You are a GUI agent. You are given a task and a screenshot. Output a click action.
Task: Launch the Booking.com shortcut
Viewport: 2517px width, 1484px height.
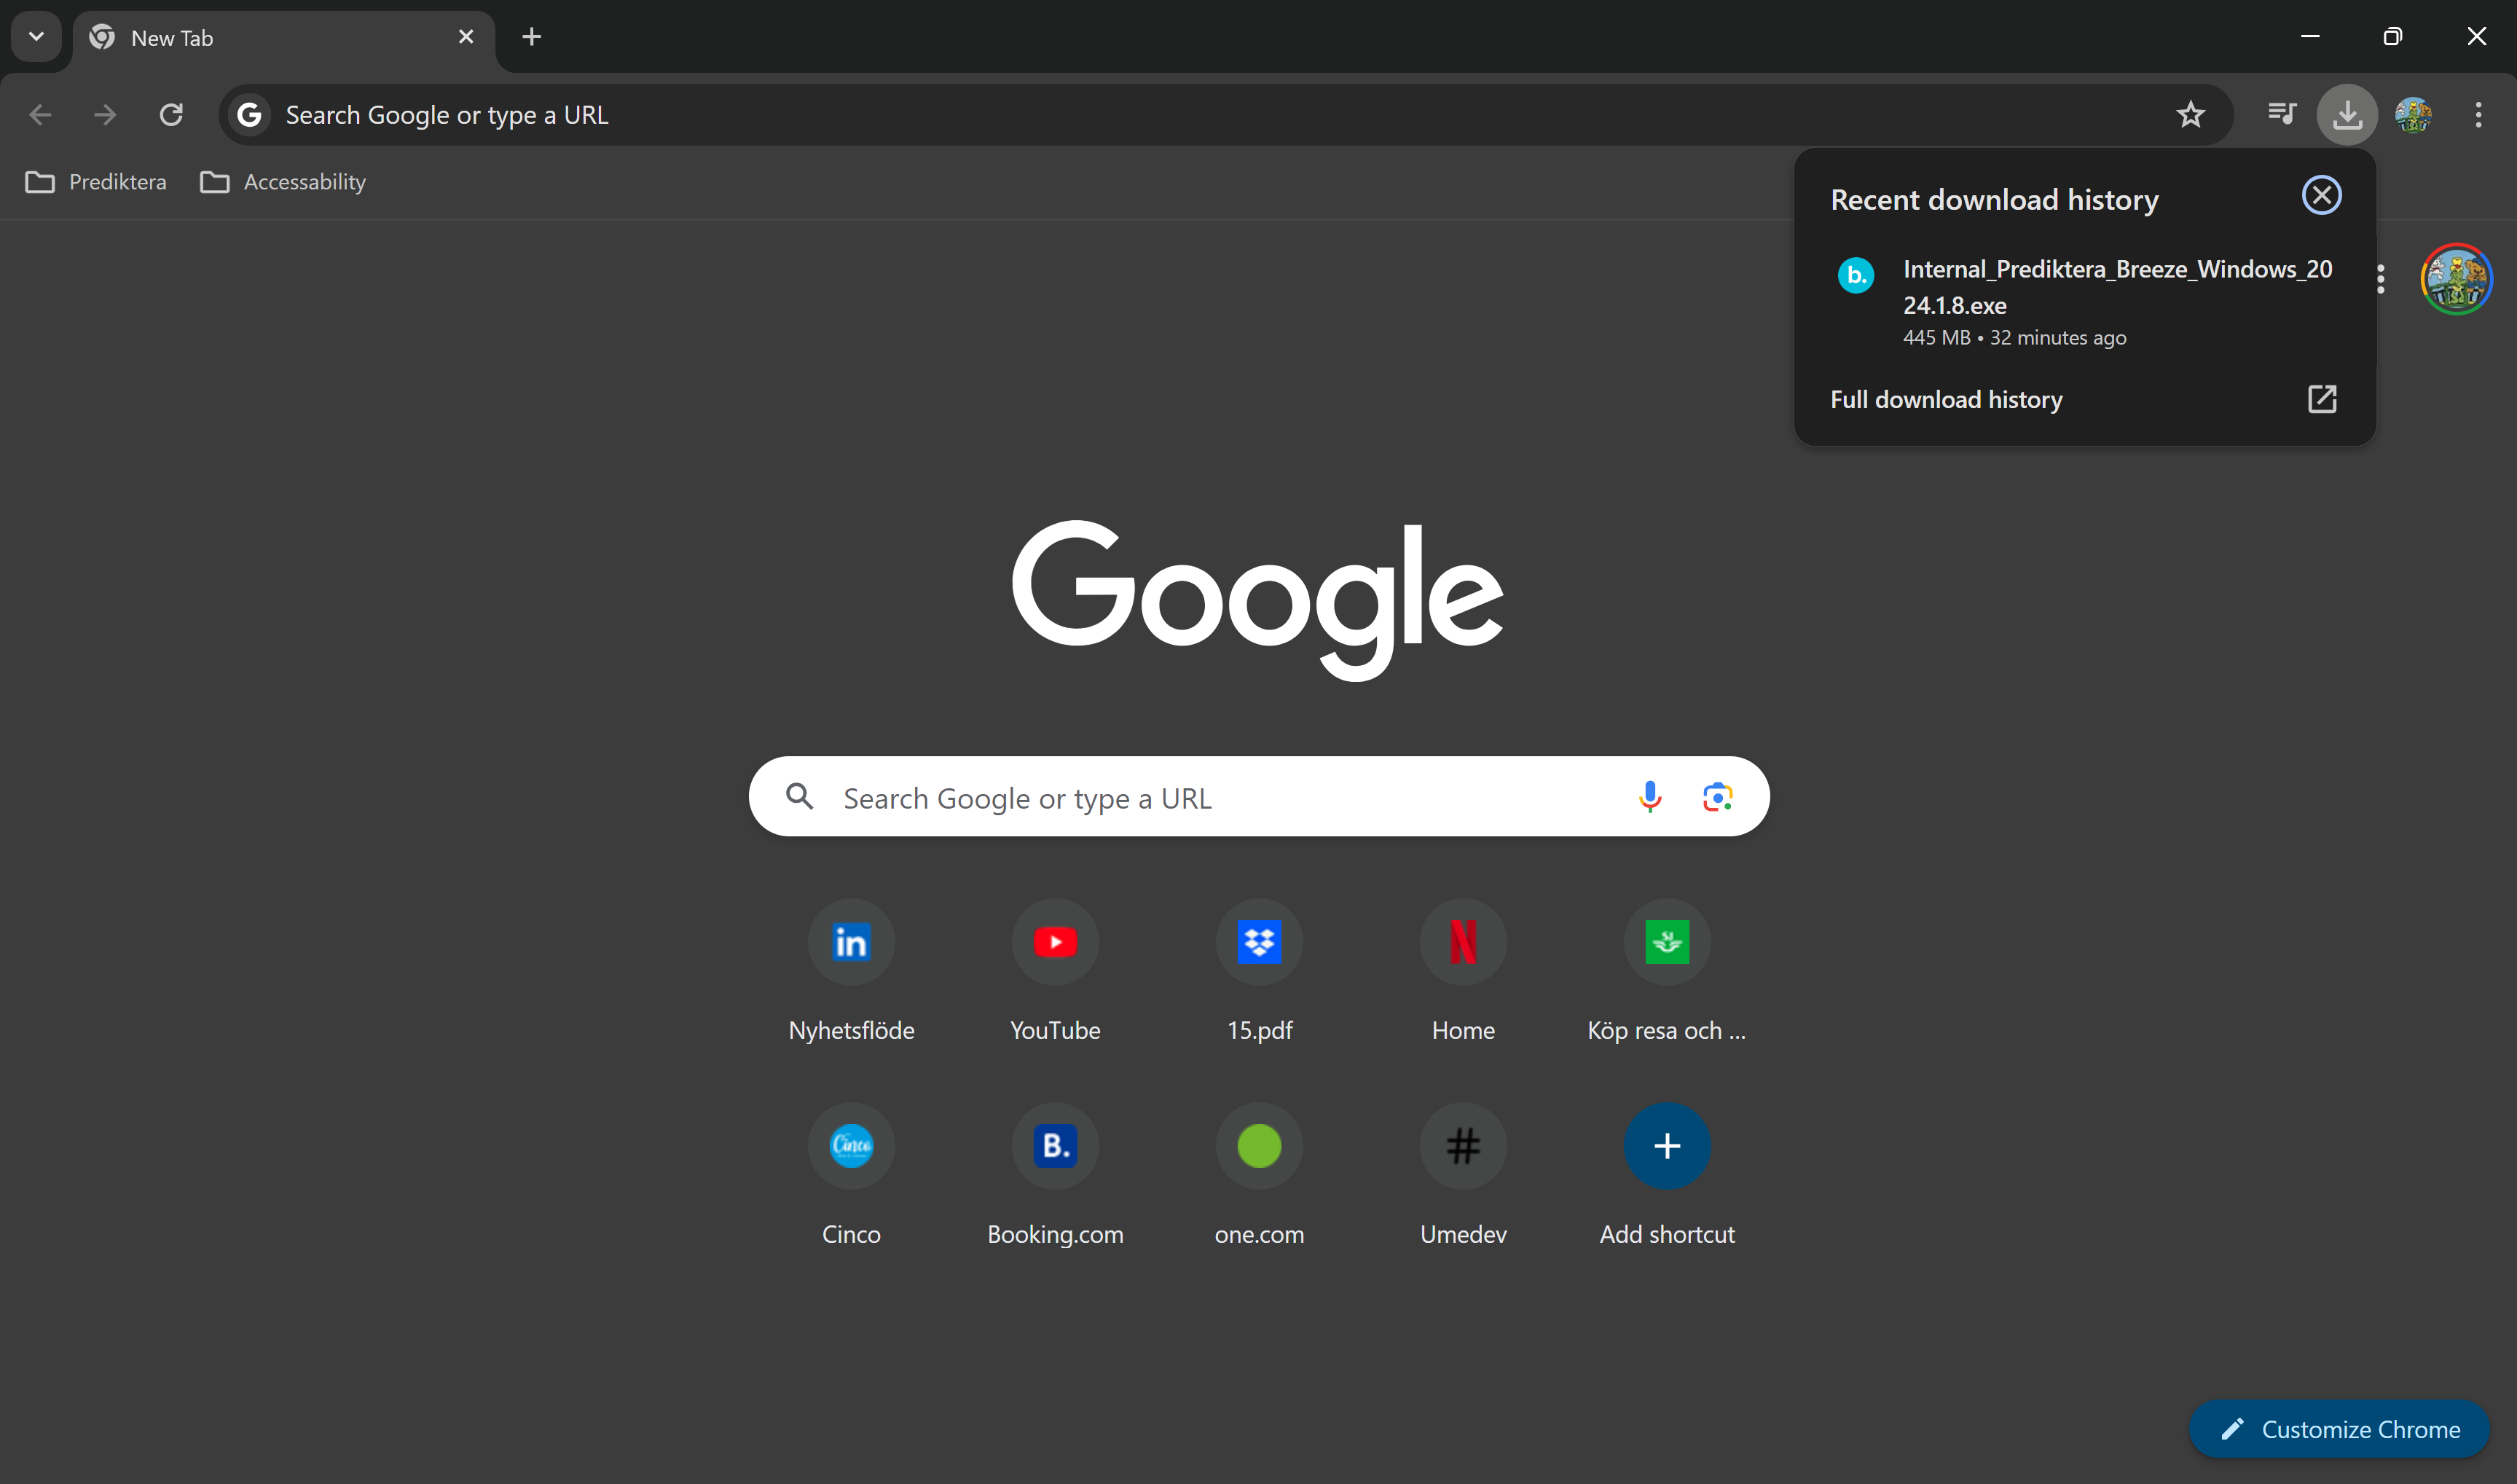1055,1146
